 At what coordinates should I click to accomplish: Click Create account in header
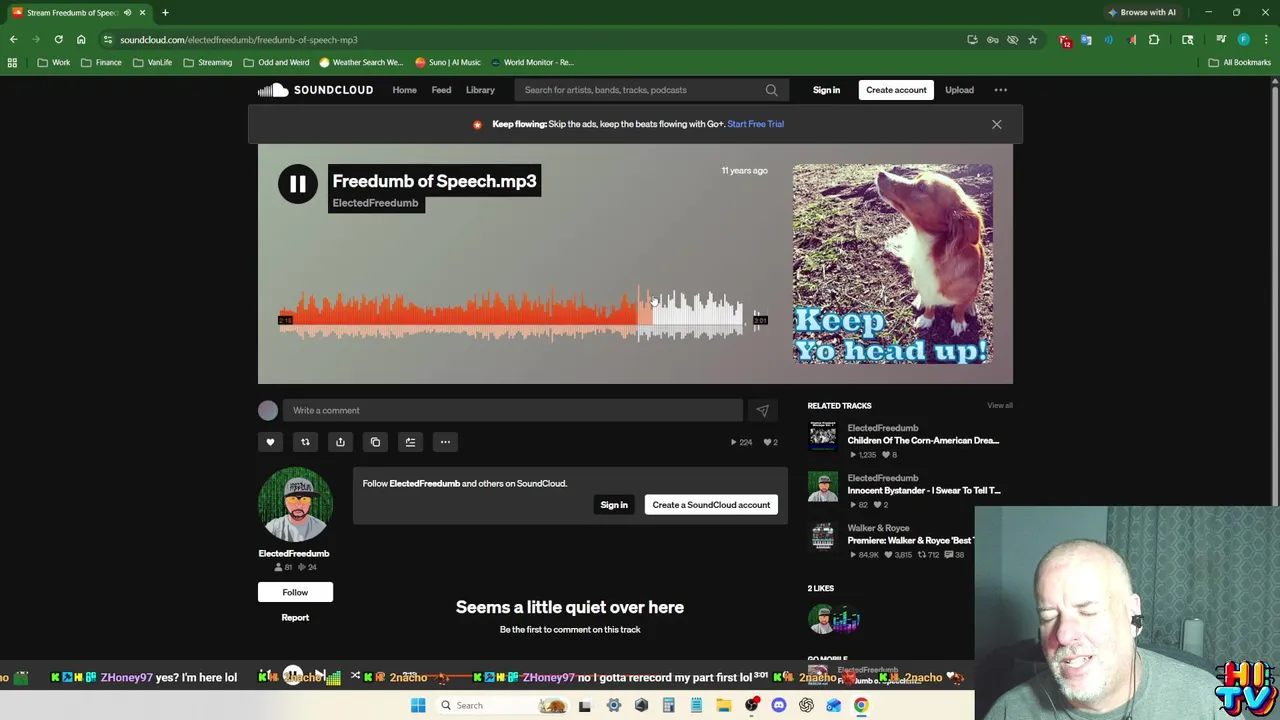pyautogui.click(x=896, y=90)
